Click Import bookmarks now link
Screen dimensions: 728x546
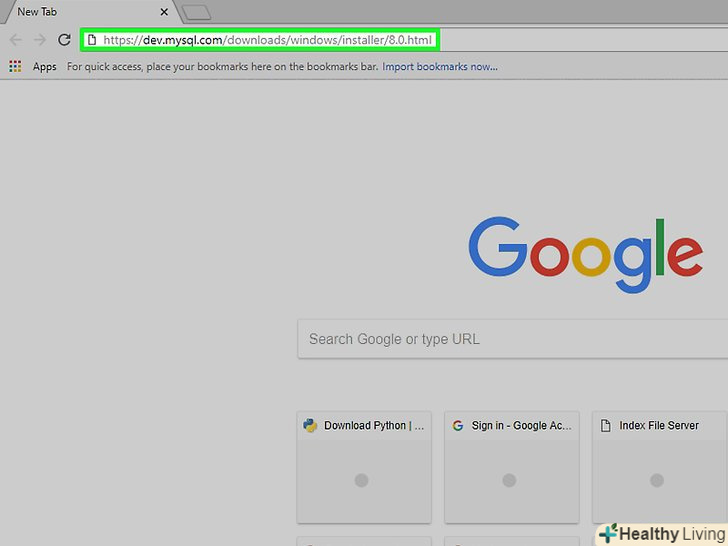tap(440, 66)
